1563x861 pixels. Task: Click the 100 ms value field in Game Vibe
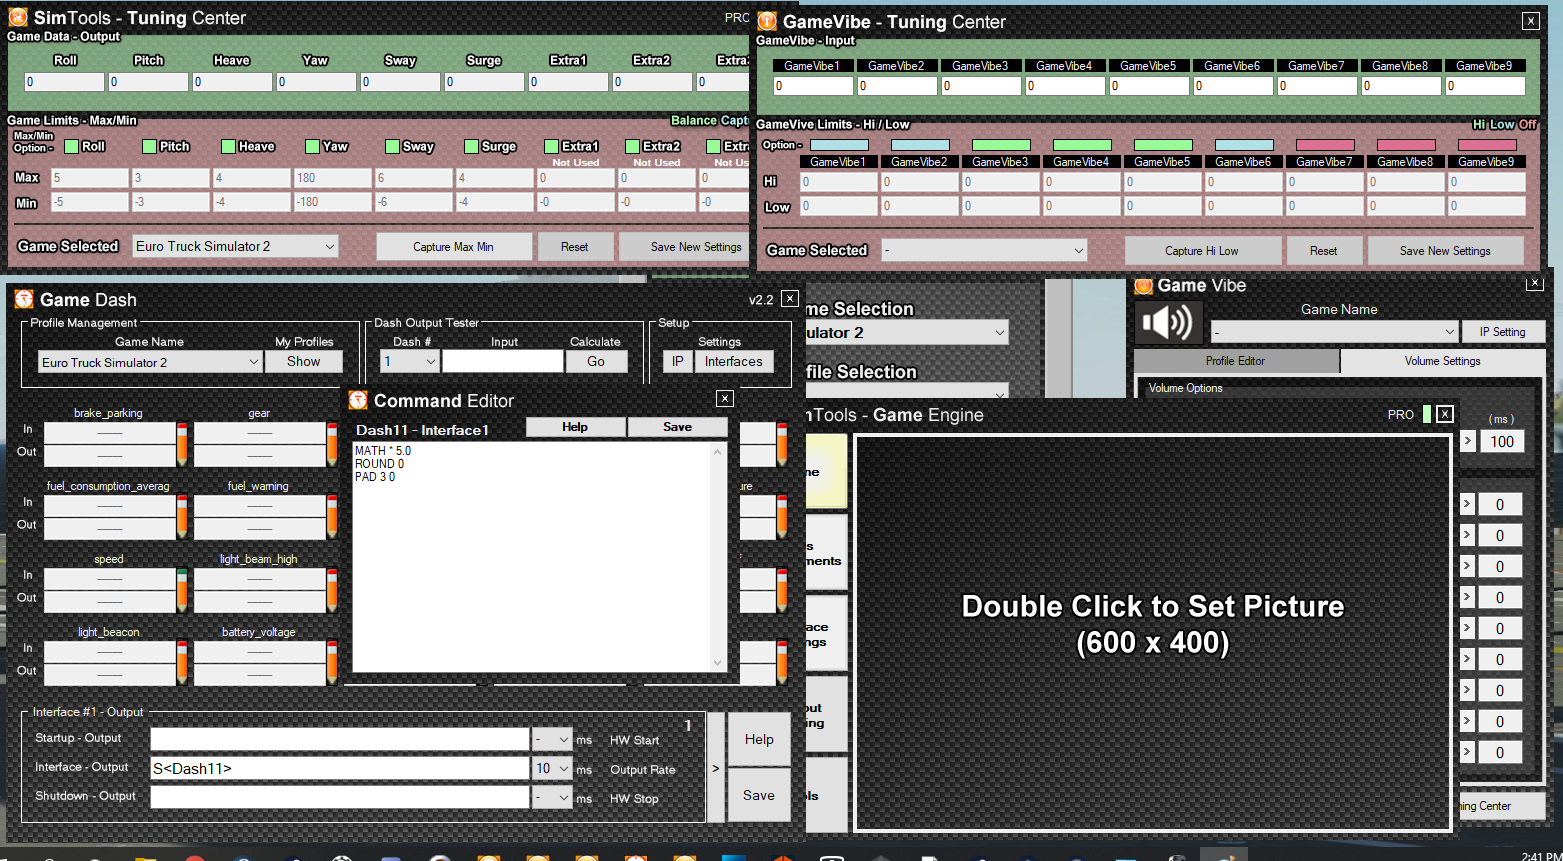tap(1502, 441)
